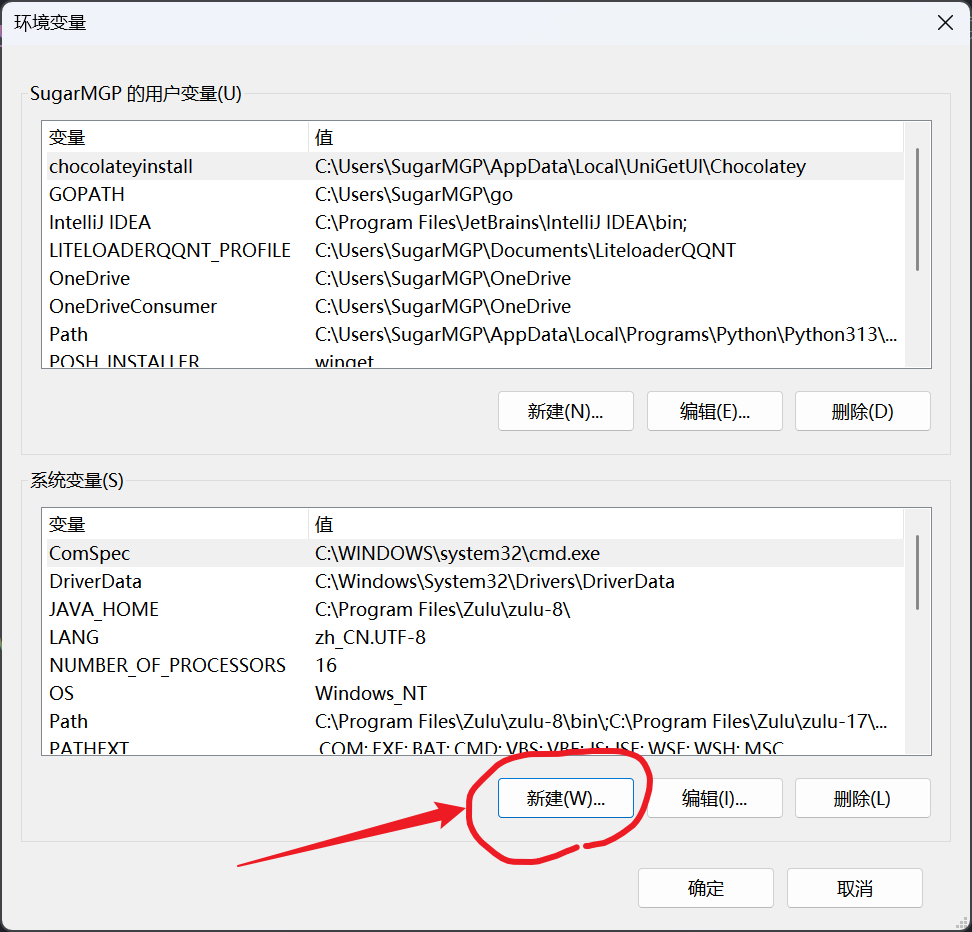Viewport: 972px width, 932px height.
Task: Click 新建(N)... button for user variables
Action: pyautogui.click(x=565, y=411)
